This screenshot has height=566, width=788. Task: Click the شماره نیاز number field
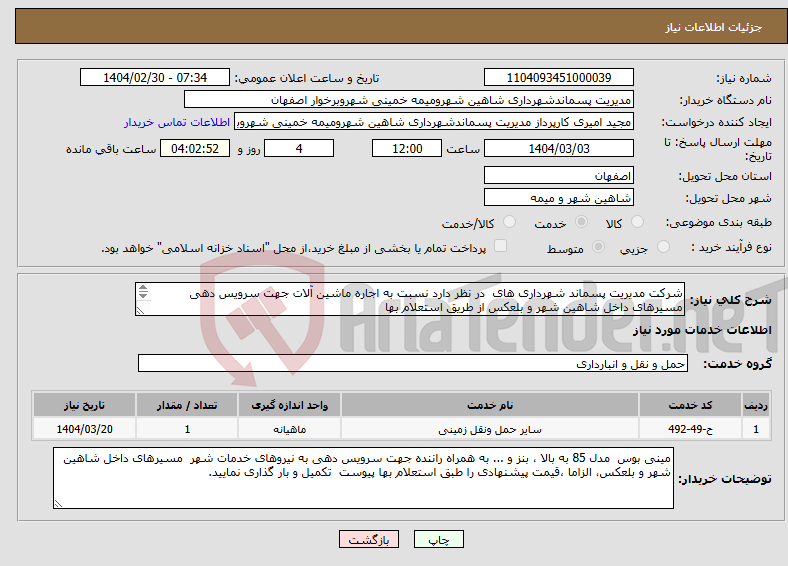559,77
